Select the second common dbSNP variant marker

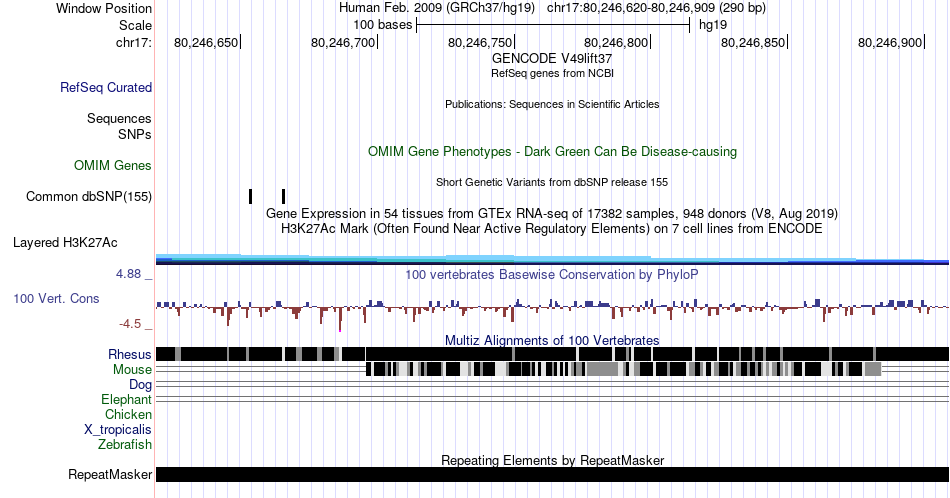point(284,196)
